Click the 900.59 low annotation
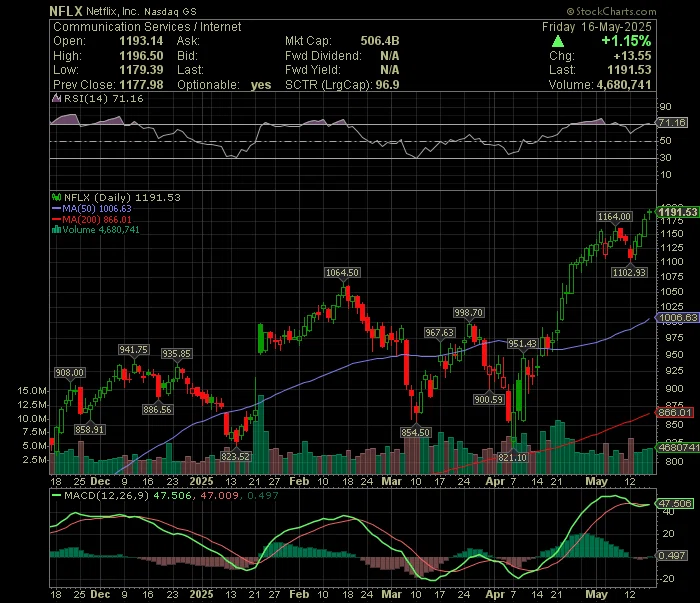Image resolution: width=700 pixels, height=603 pixels. (x=488, y=399)
